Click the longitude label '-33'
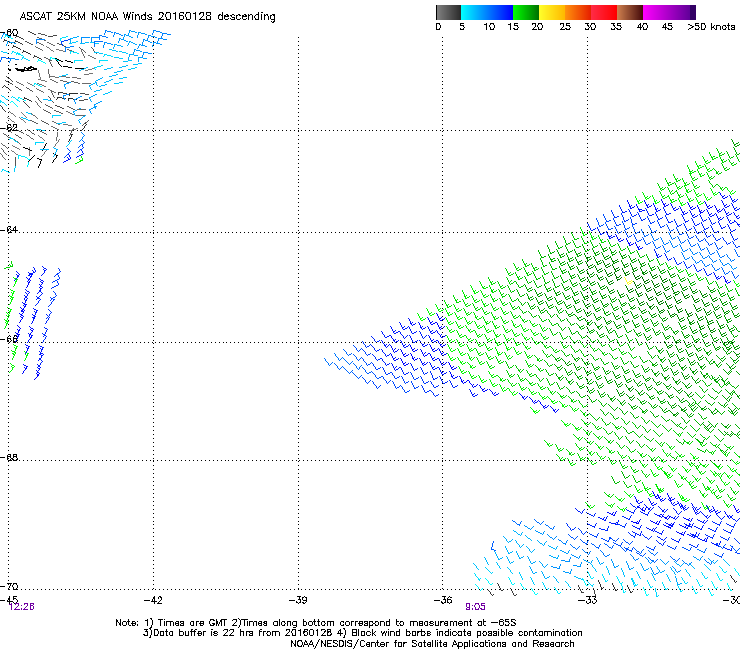This screenshot has height=650, width=740. point(588,600)
